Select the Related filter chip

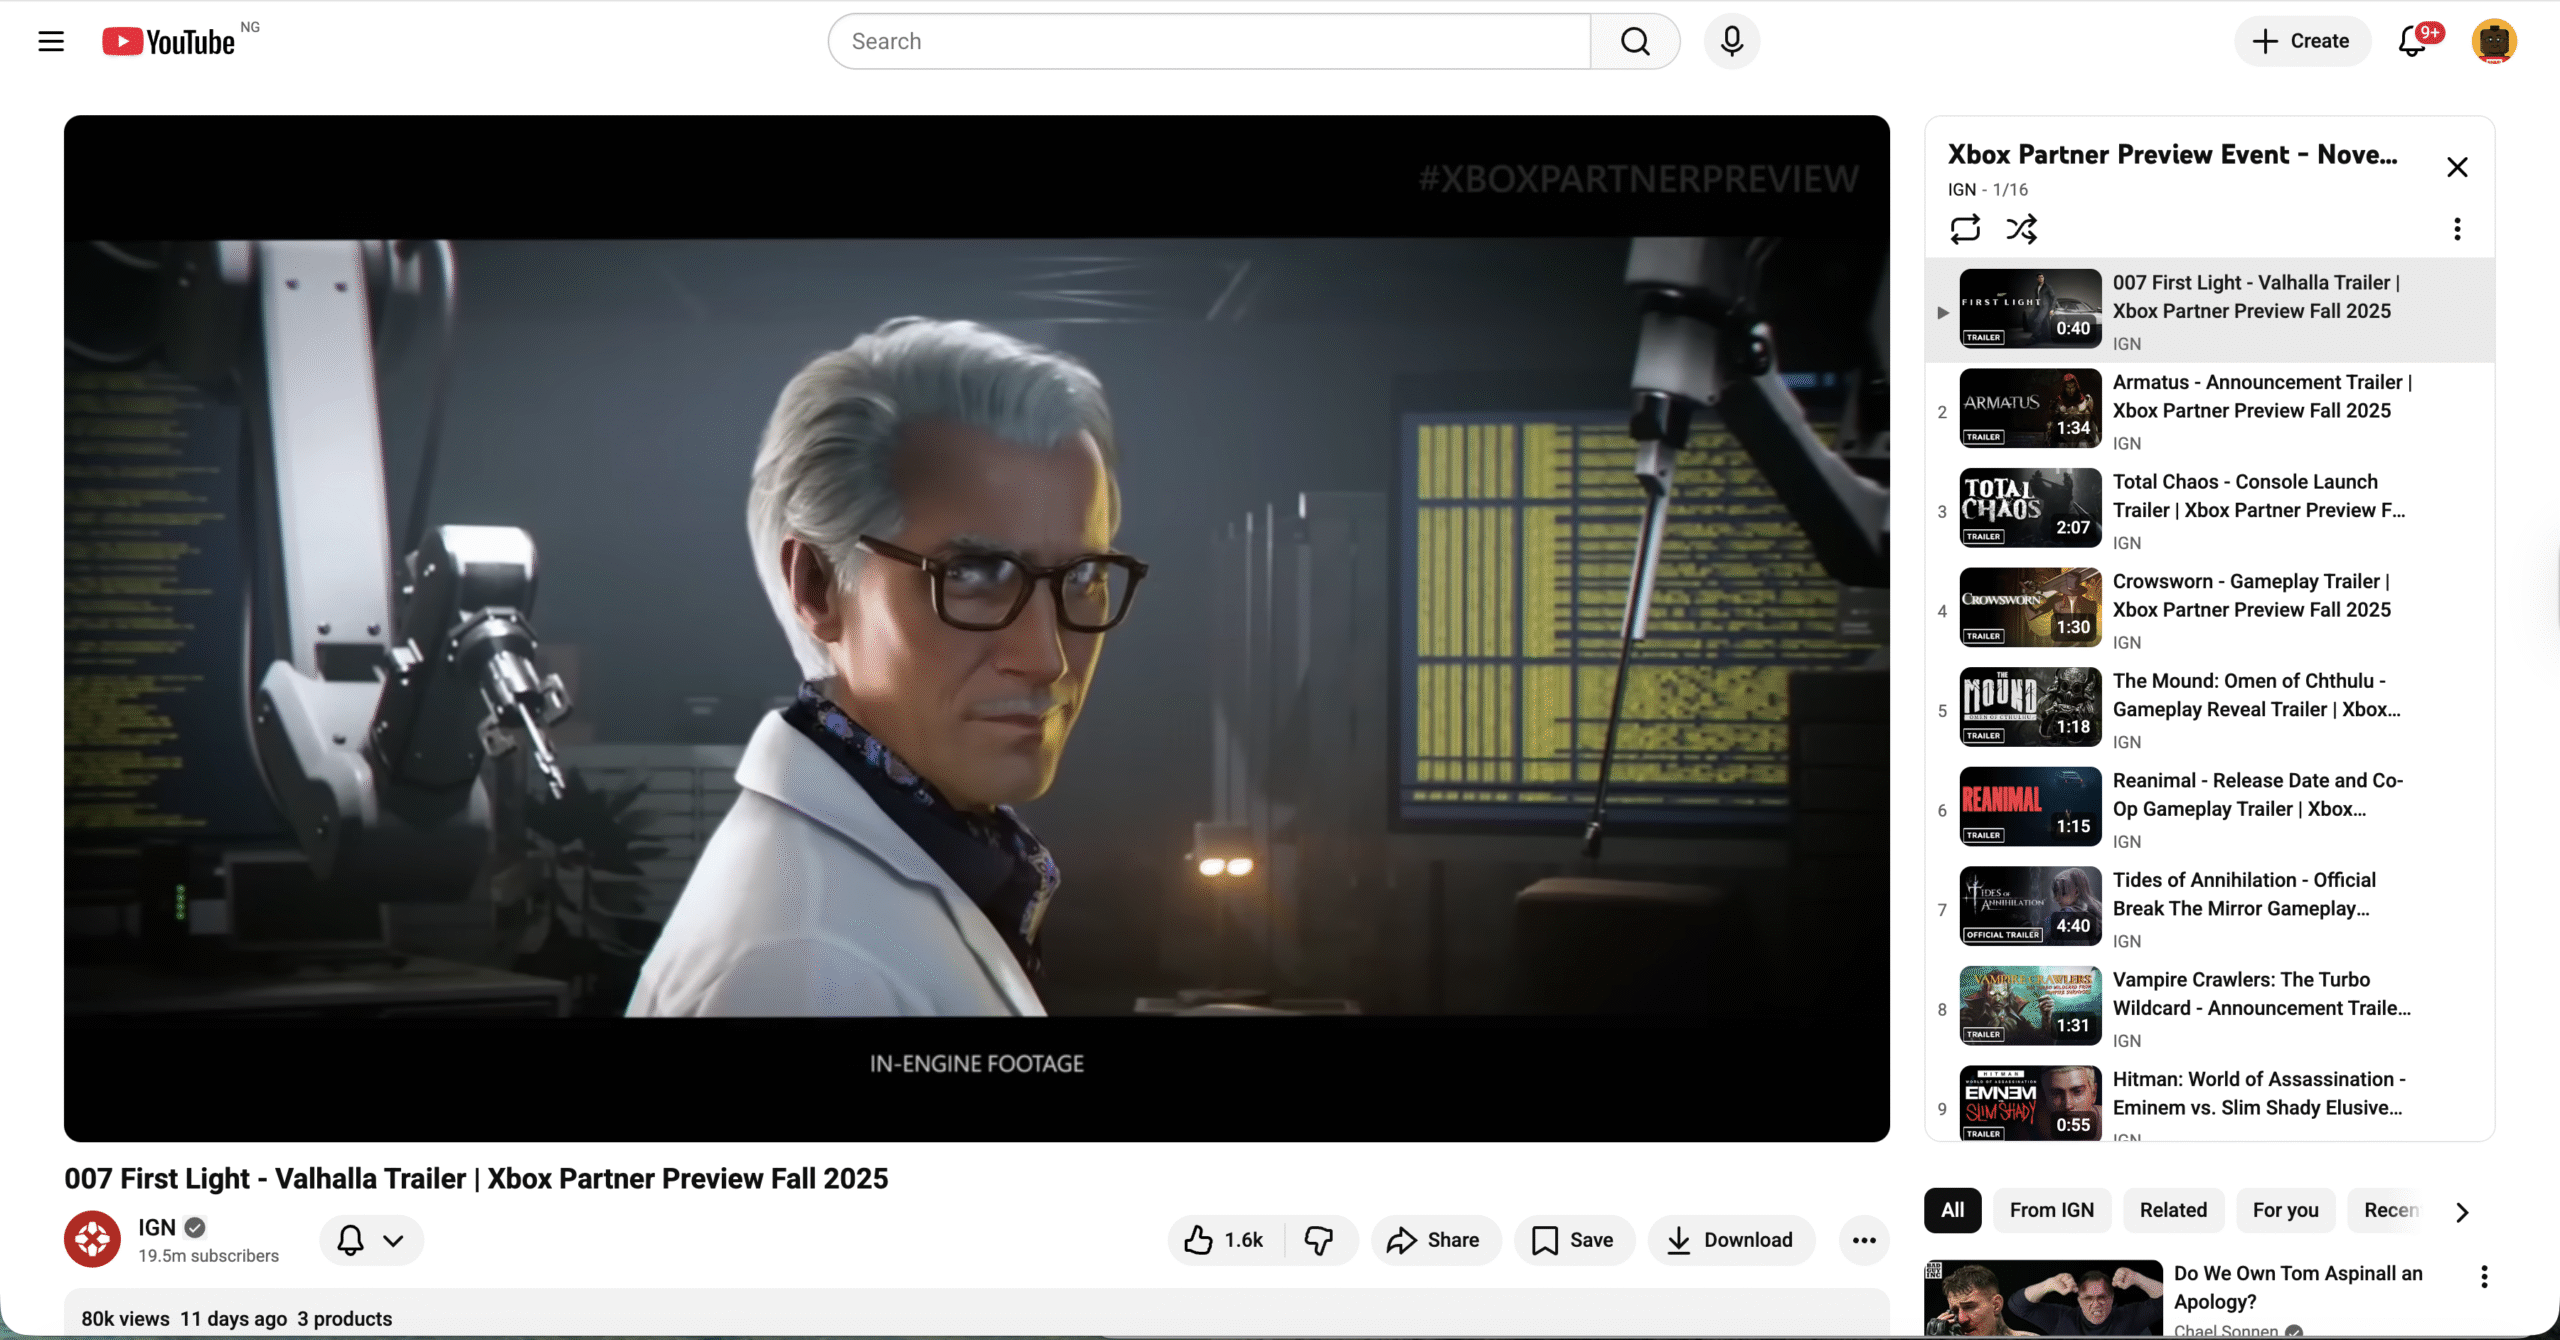(2173, 1210)
